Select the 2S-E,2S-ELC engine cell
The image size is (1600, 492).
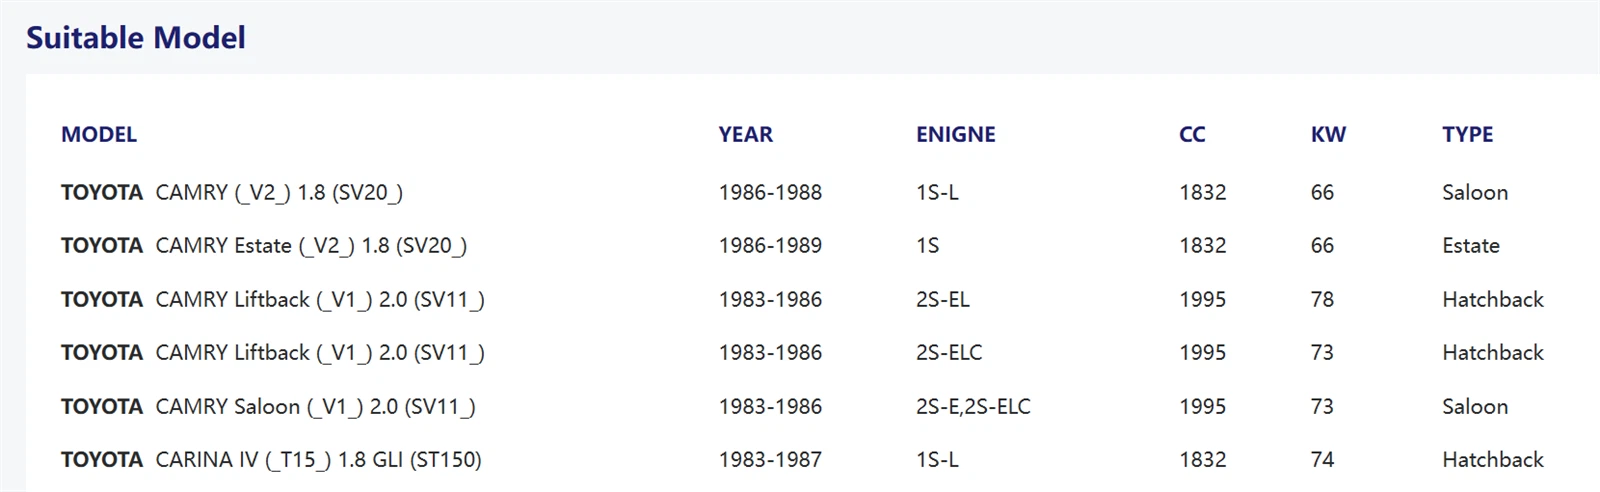coord(973,407)
